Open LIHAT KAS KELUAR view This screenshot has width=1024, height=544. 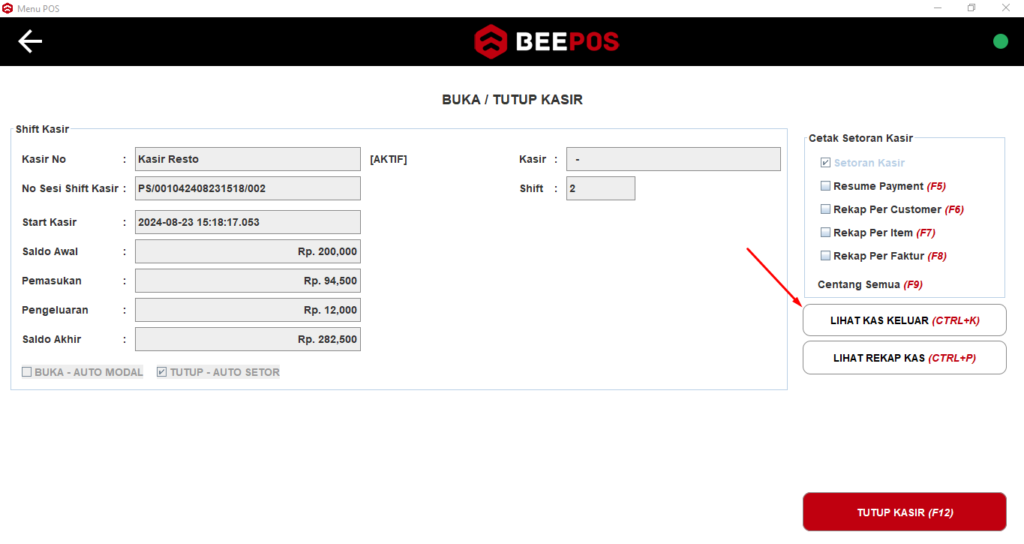tap(904, 320)
